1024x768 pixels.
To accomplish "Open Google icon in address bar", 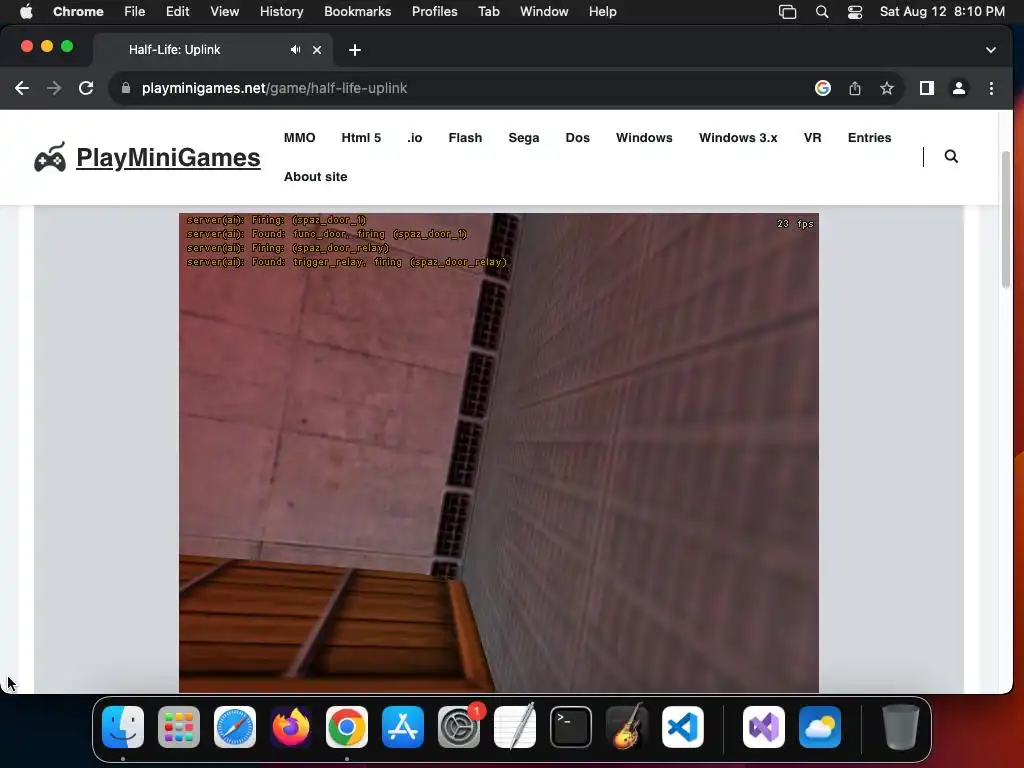I will click(x=823, y=88).
